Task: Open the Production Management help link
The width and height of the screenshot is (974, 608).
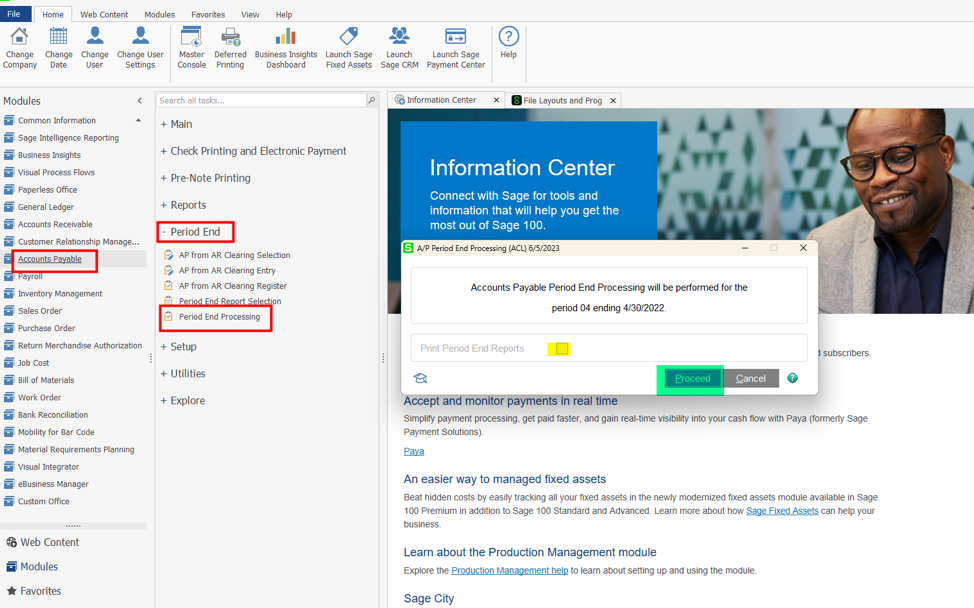Action: 509,570
